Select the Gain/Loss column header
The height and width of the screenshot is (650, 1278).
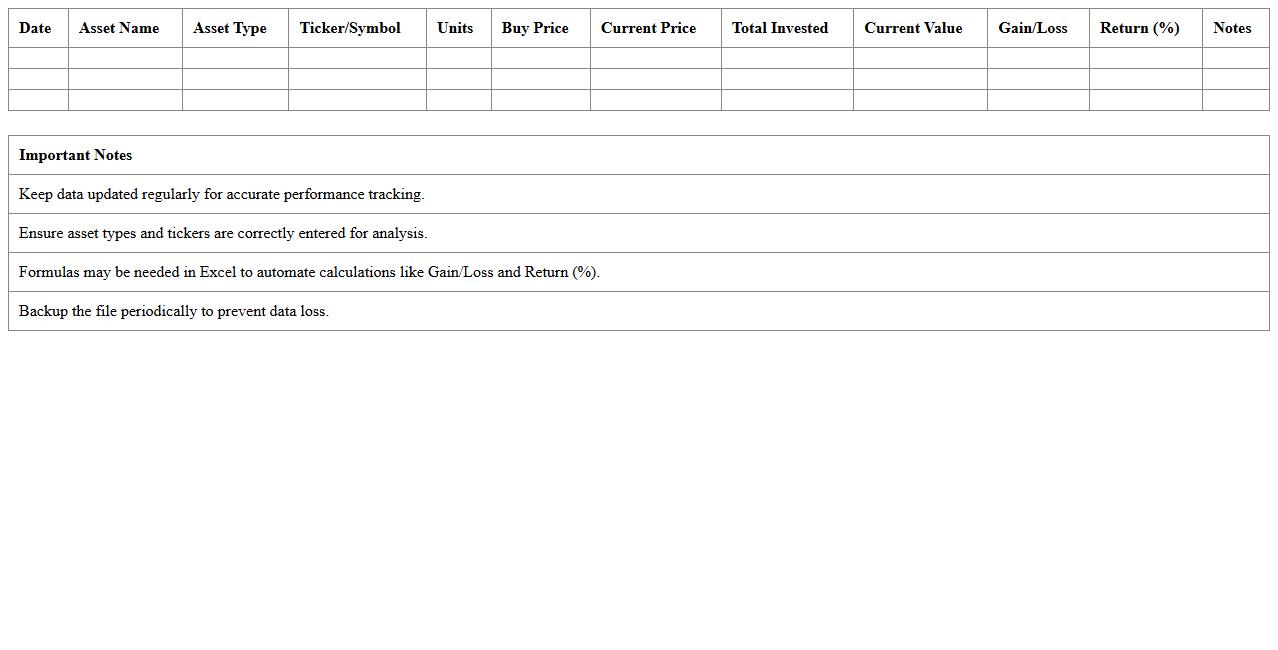click(1033, 28)
